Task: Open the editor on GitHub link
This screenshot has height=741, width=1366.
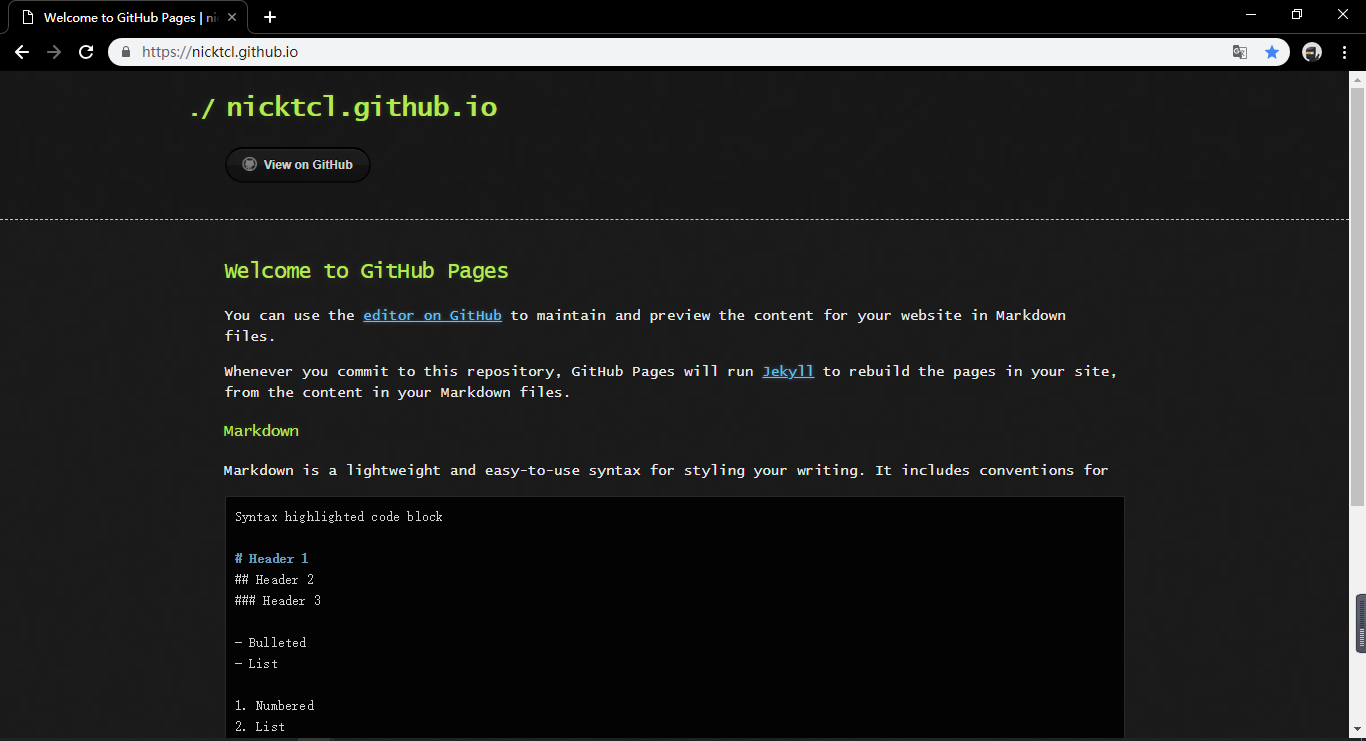Action: tap(432, 315)
